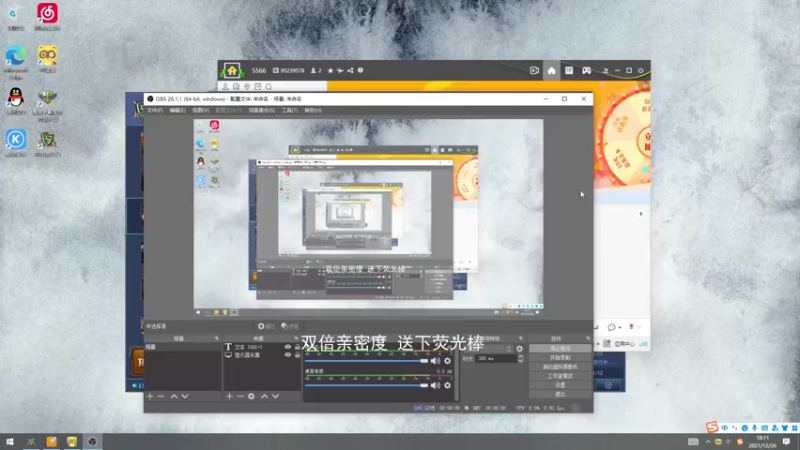
Task: Open first mixer track settings gear
Action: [x=447, y=361]
